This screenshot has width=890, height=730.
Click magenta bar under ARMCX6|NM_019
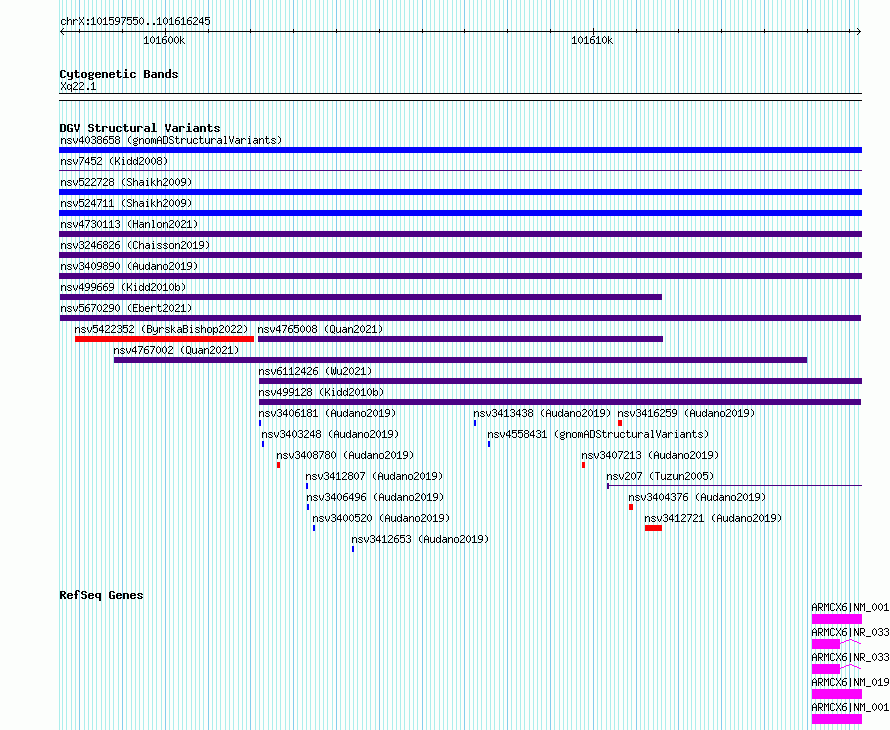[837, 694]
